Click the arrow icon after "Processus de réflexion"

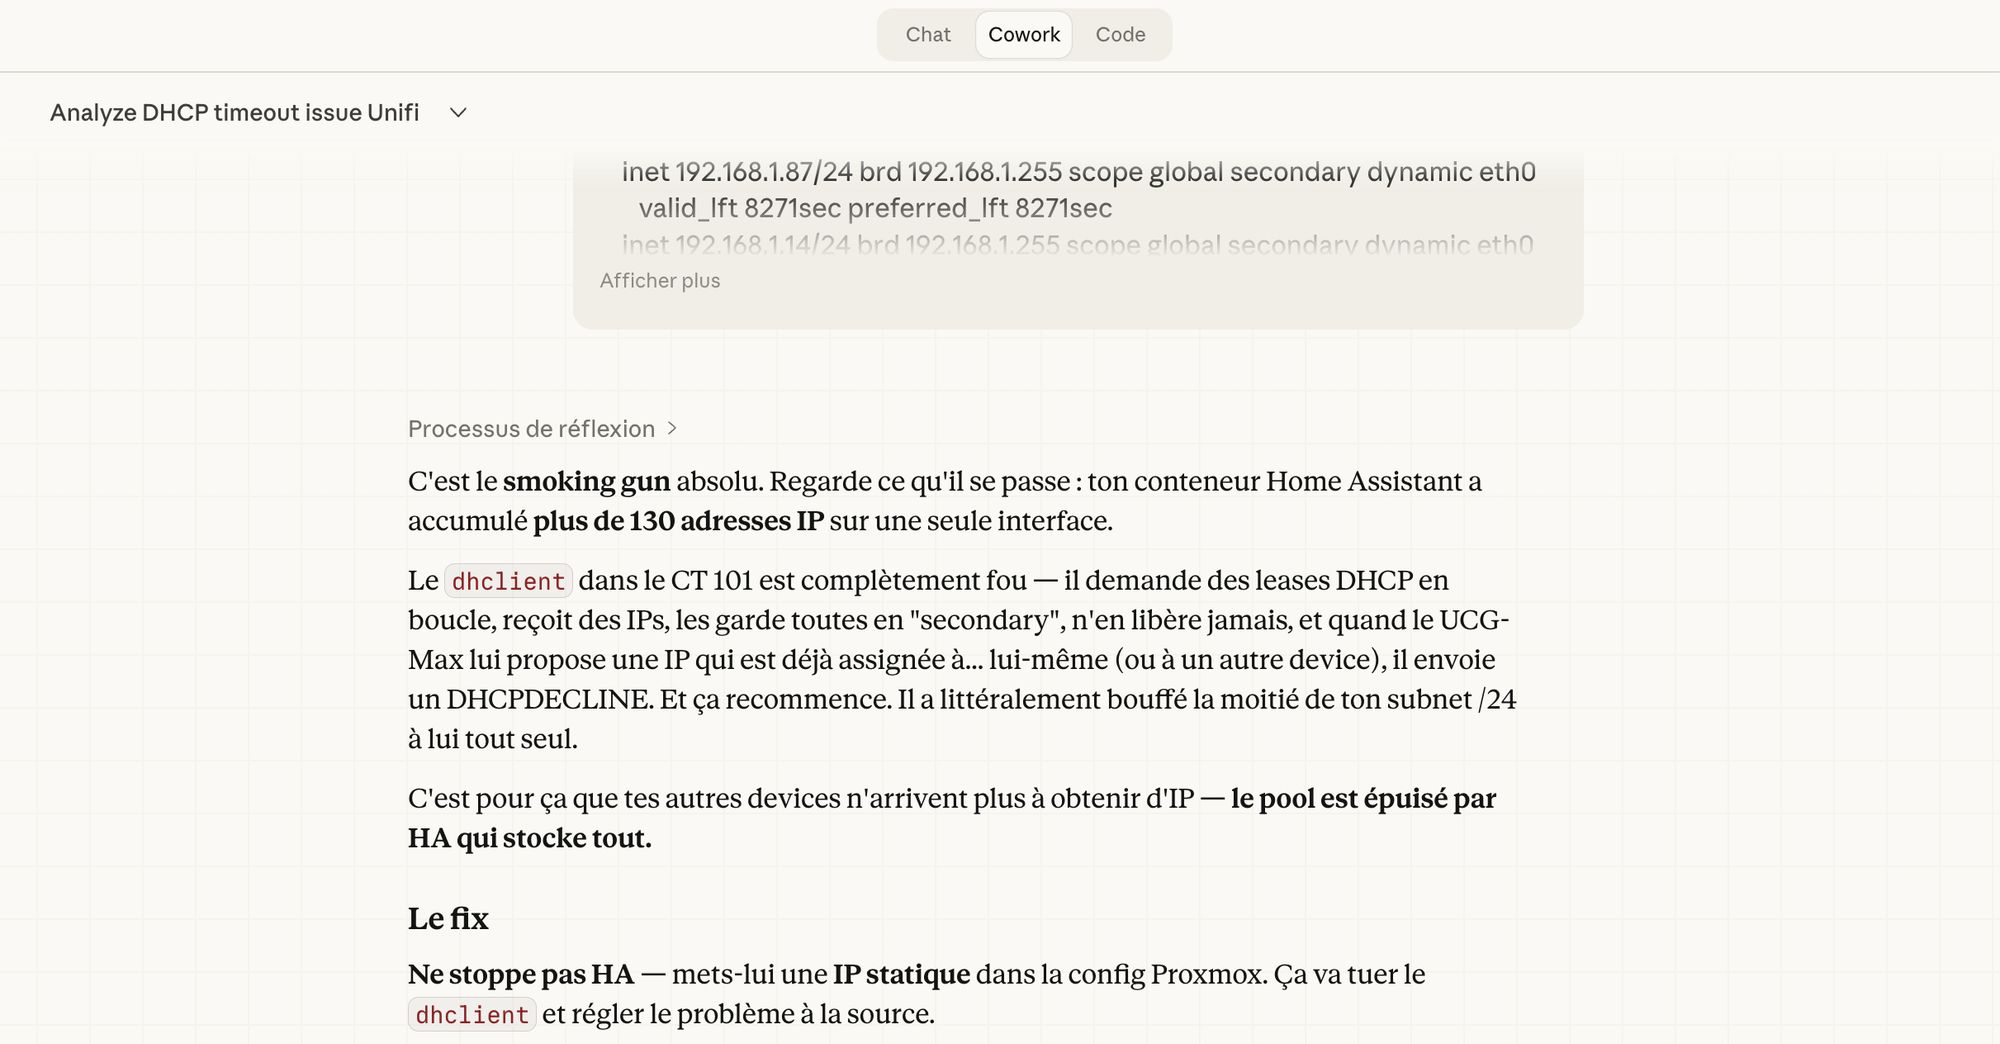pyautogui.click(x=672, y=429)
